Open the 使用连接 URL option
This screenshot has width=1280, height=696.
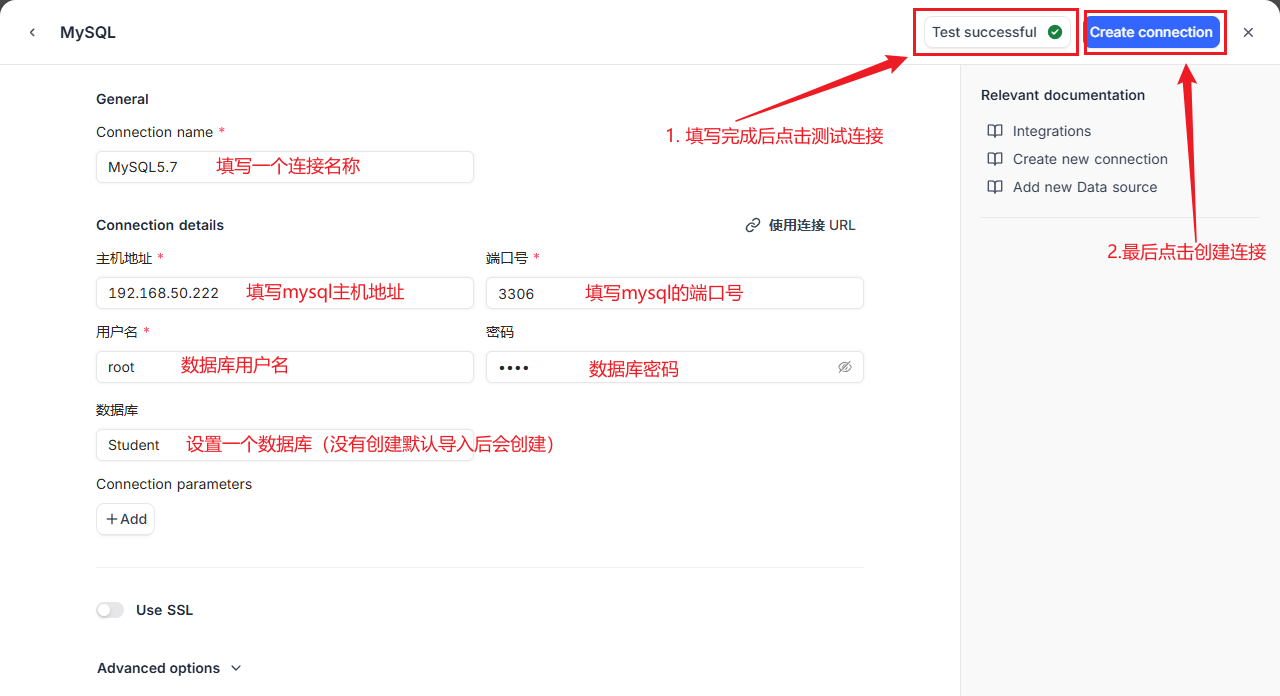801,225
